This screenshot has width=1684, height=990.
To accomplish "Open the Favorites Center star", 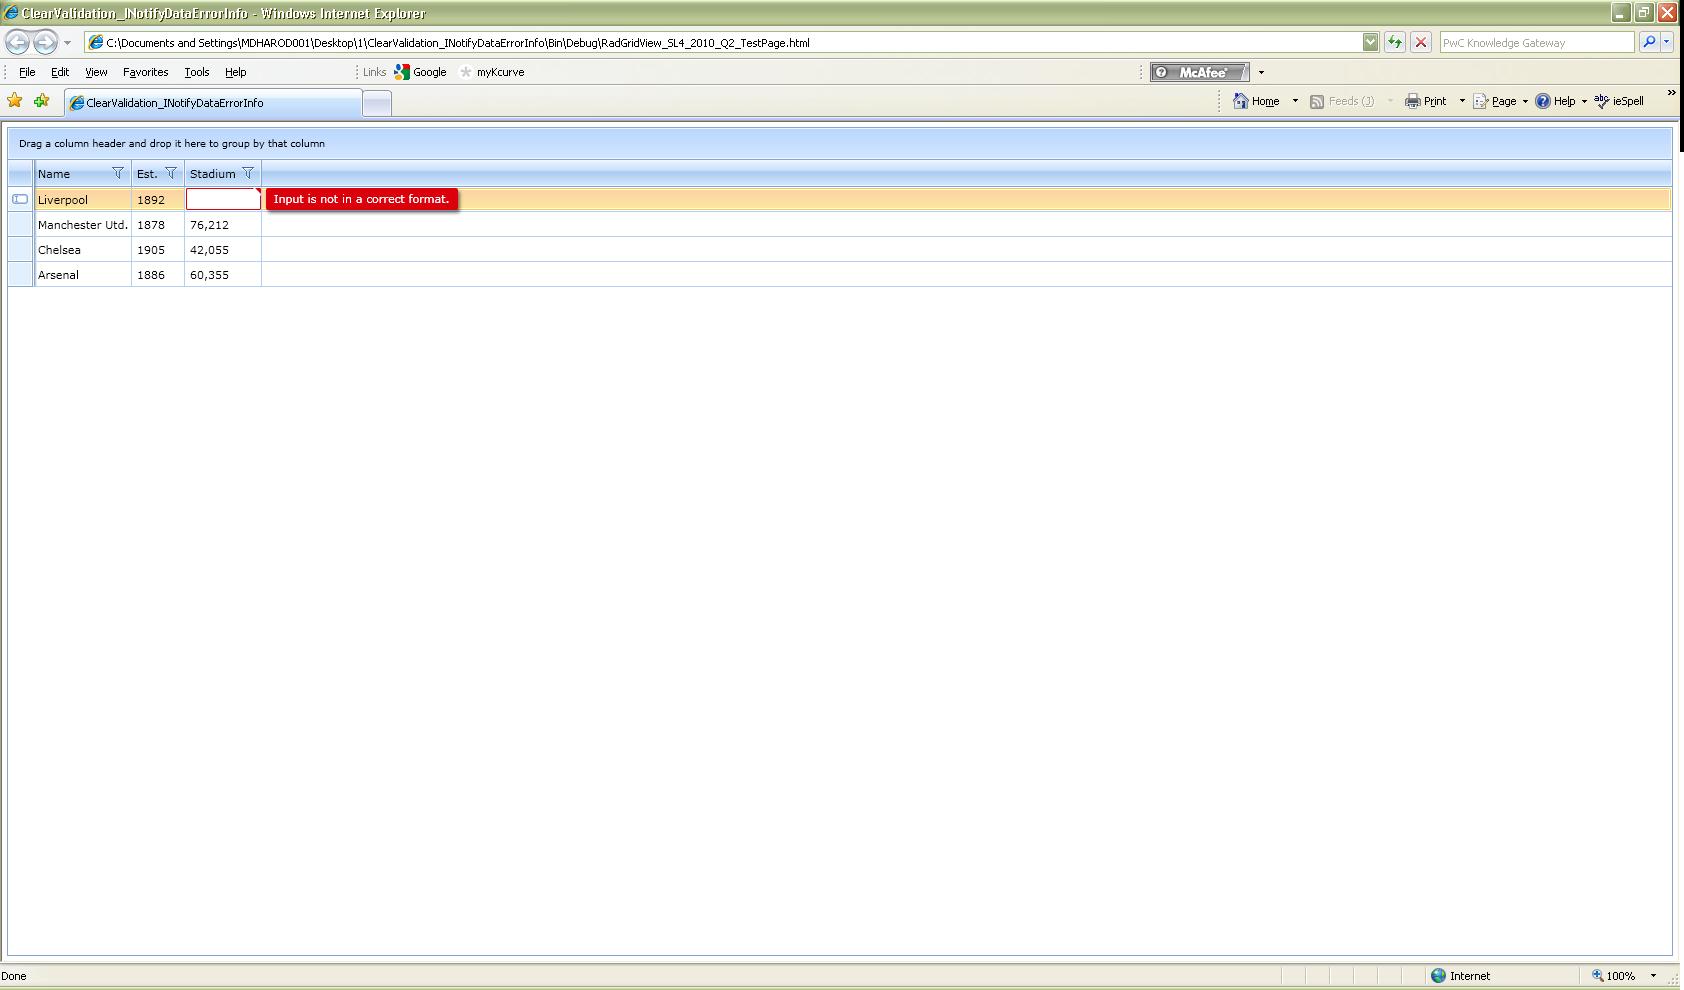I will 15,100.
